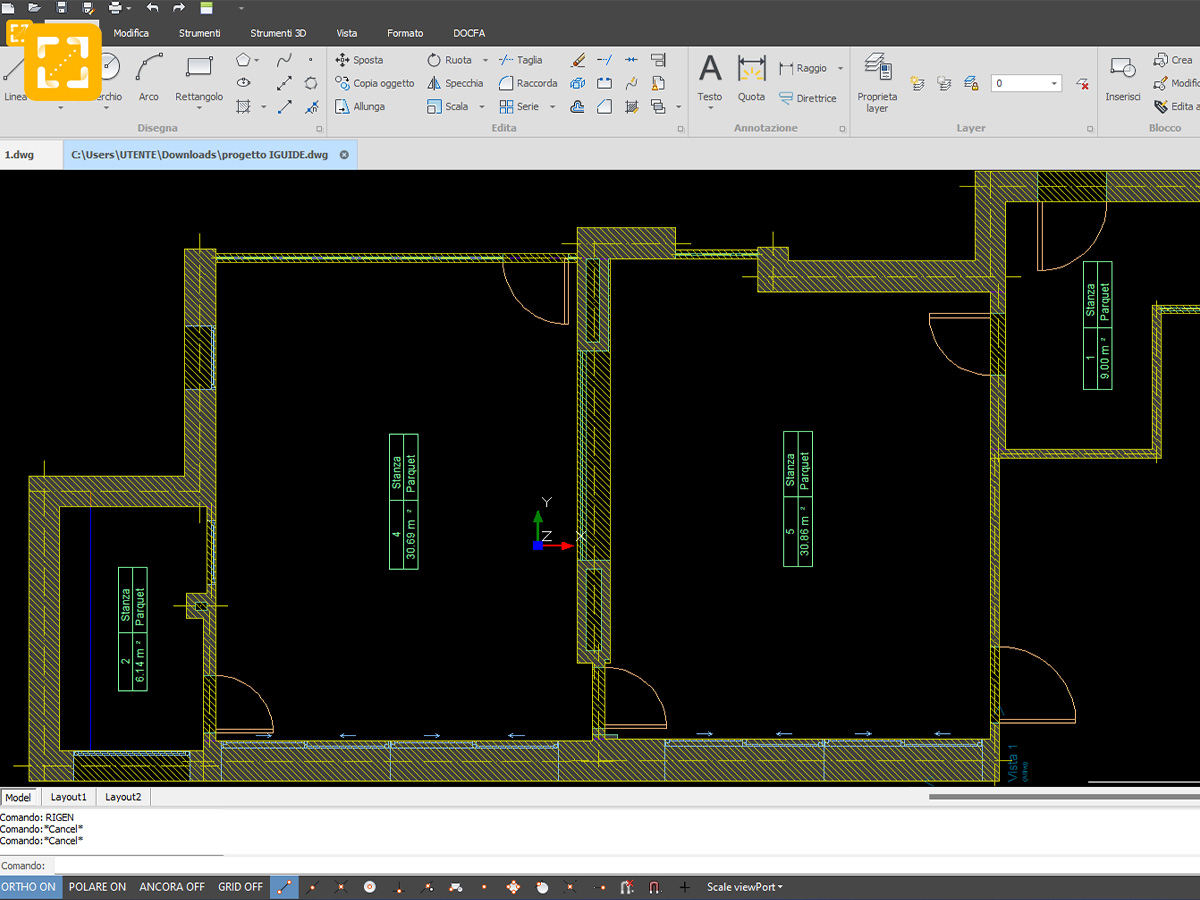Click the horizontal scrollbar below drawing
The image size is (1200, 900).
click(1064, 797)
